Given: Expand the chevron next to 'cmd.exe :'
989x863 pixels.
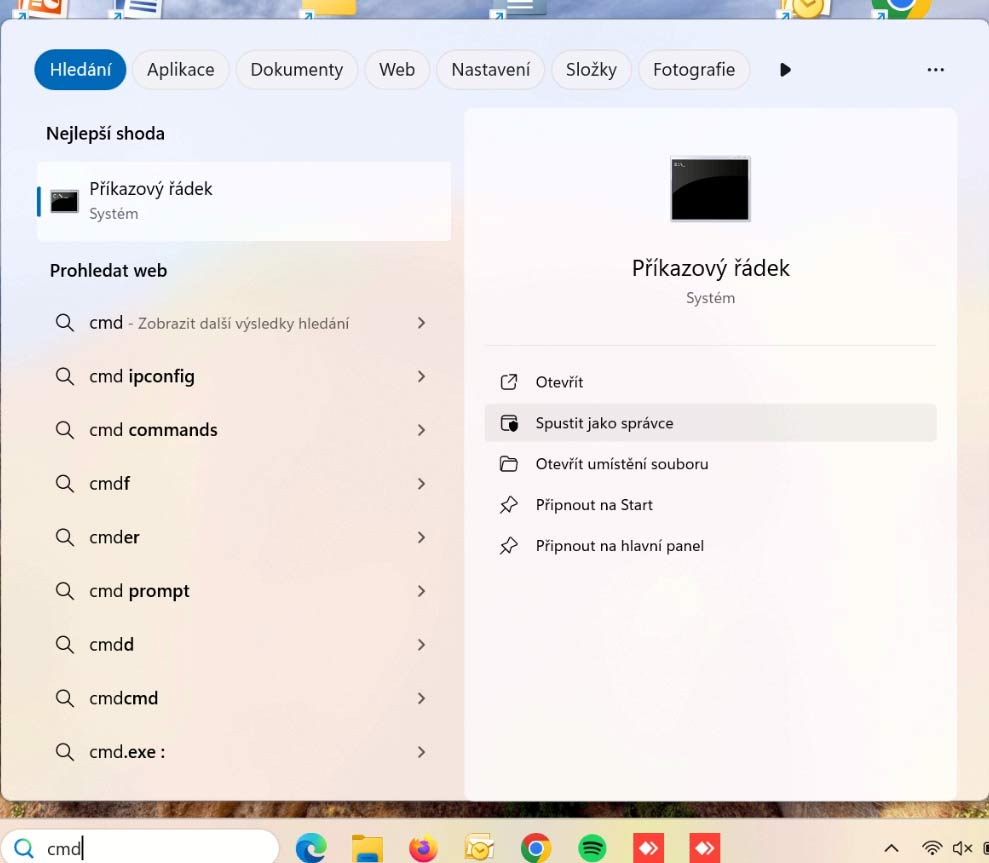Looking at the screenshot, I should pos(421,752).
